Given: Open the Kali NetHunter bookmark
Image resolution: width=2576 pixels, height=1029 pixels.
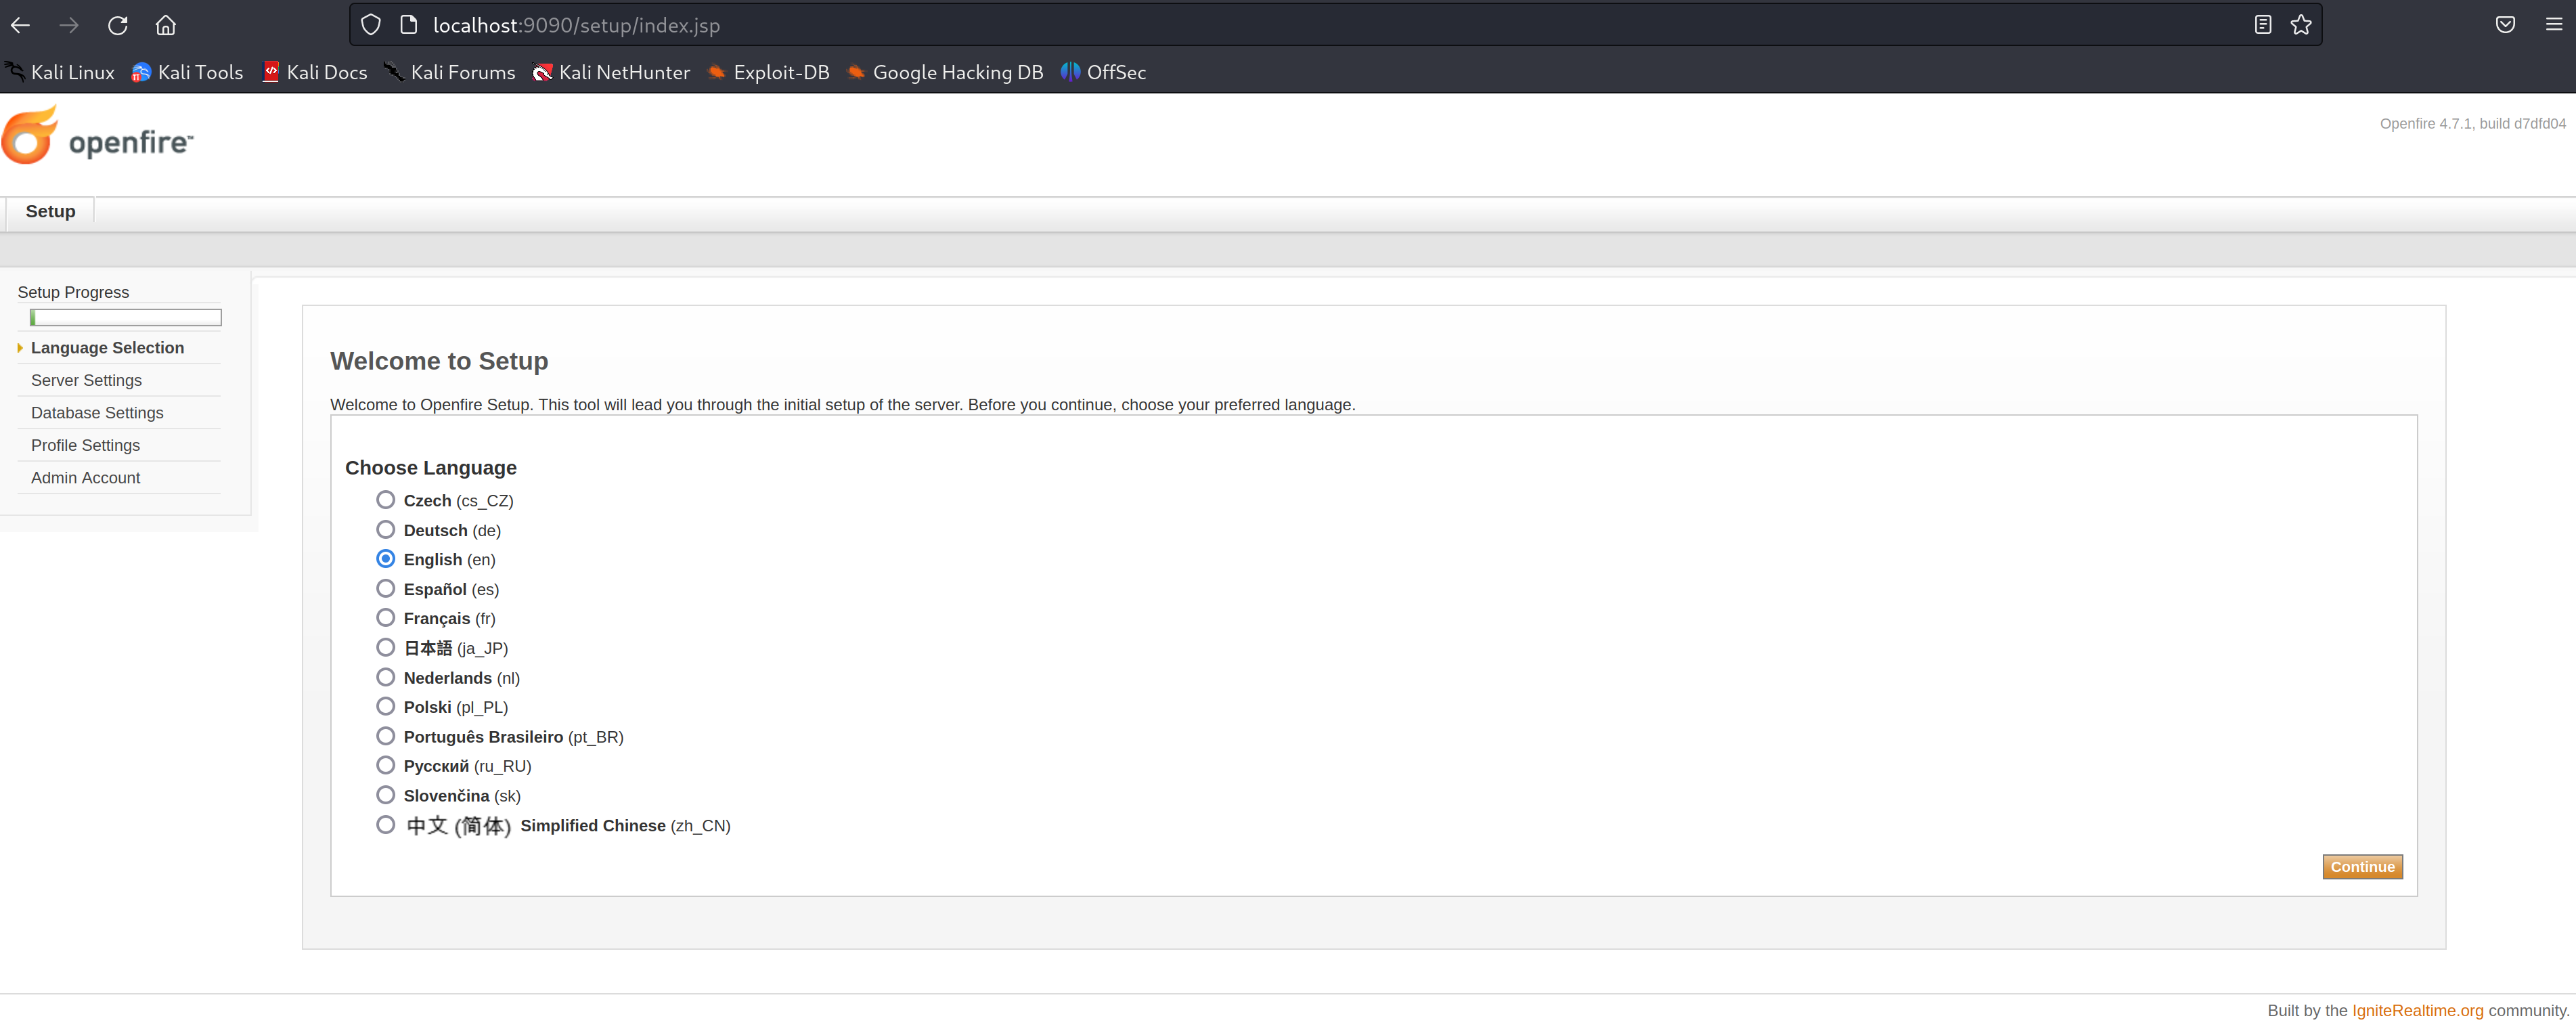Looking at the screenshot, I should tap(611, 72).
